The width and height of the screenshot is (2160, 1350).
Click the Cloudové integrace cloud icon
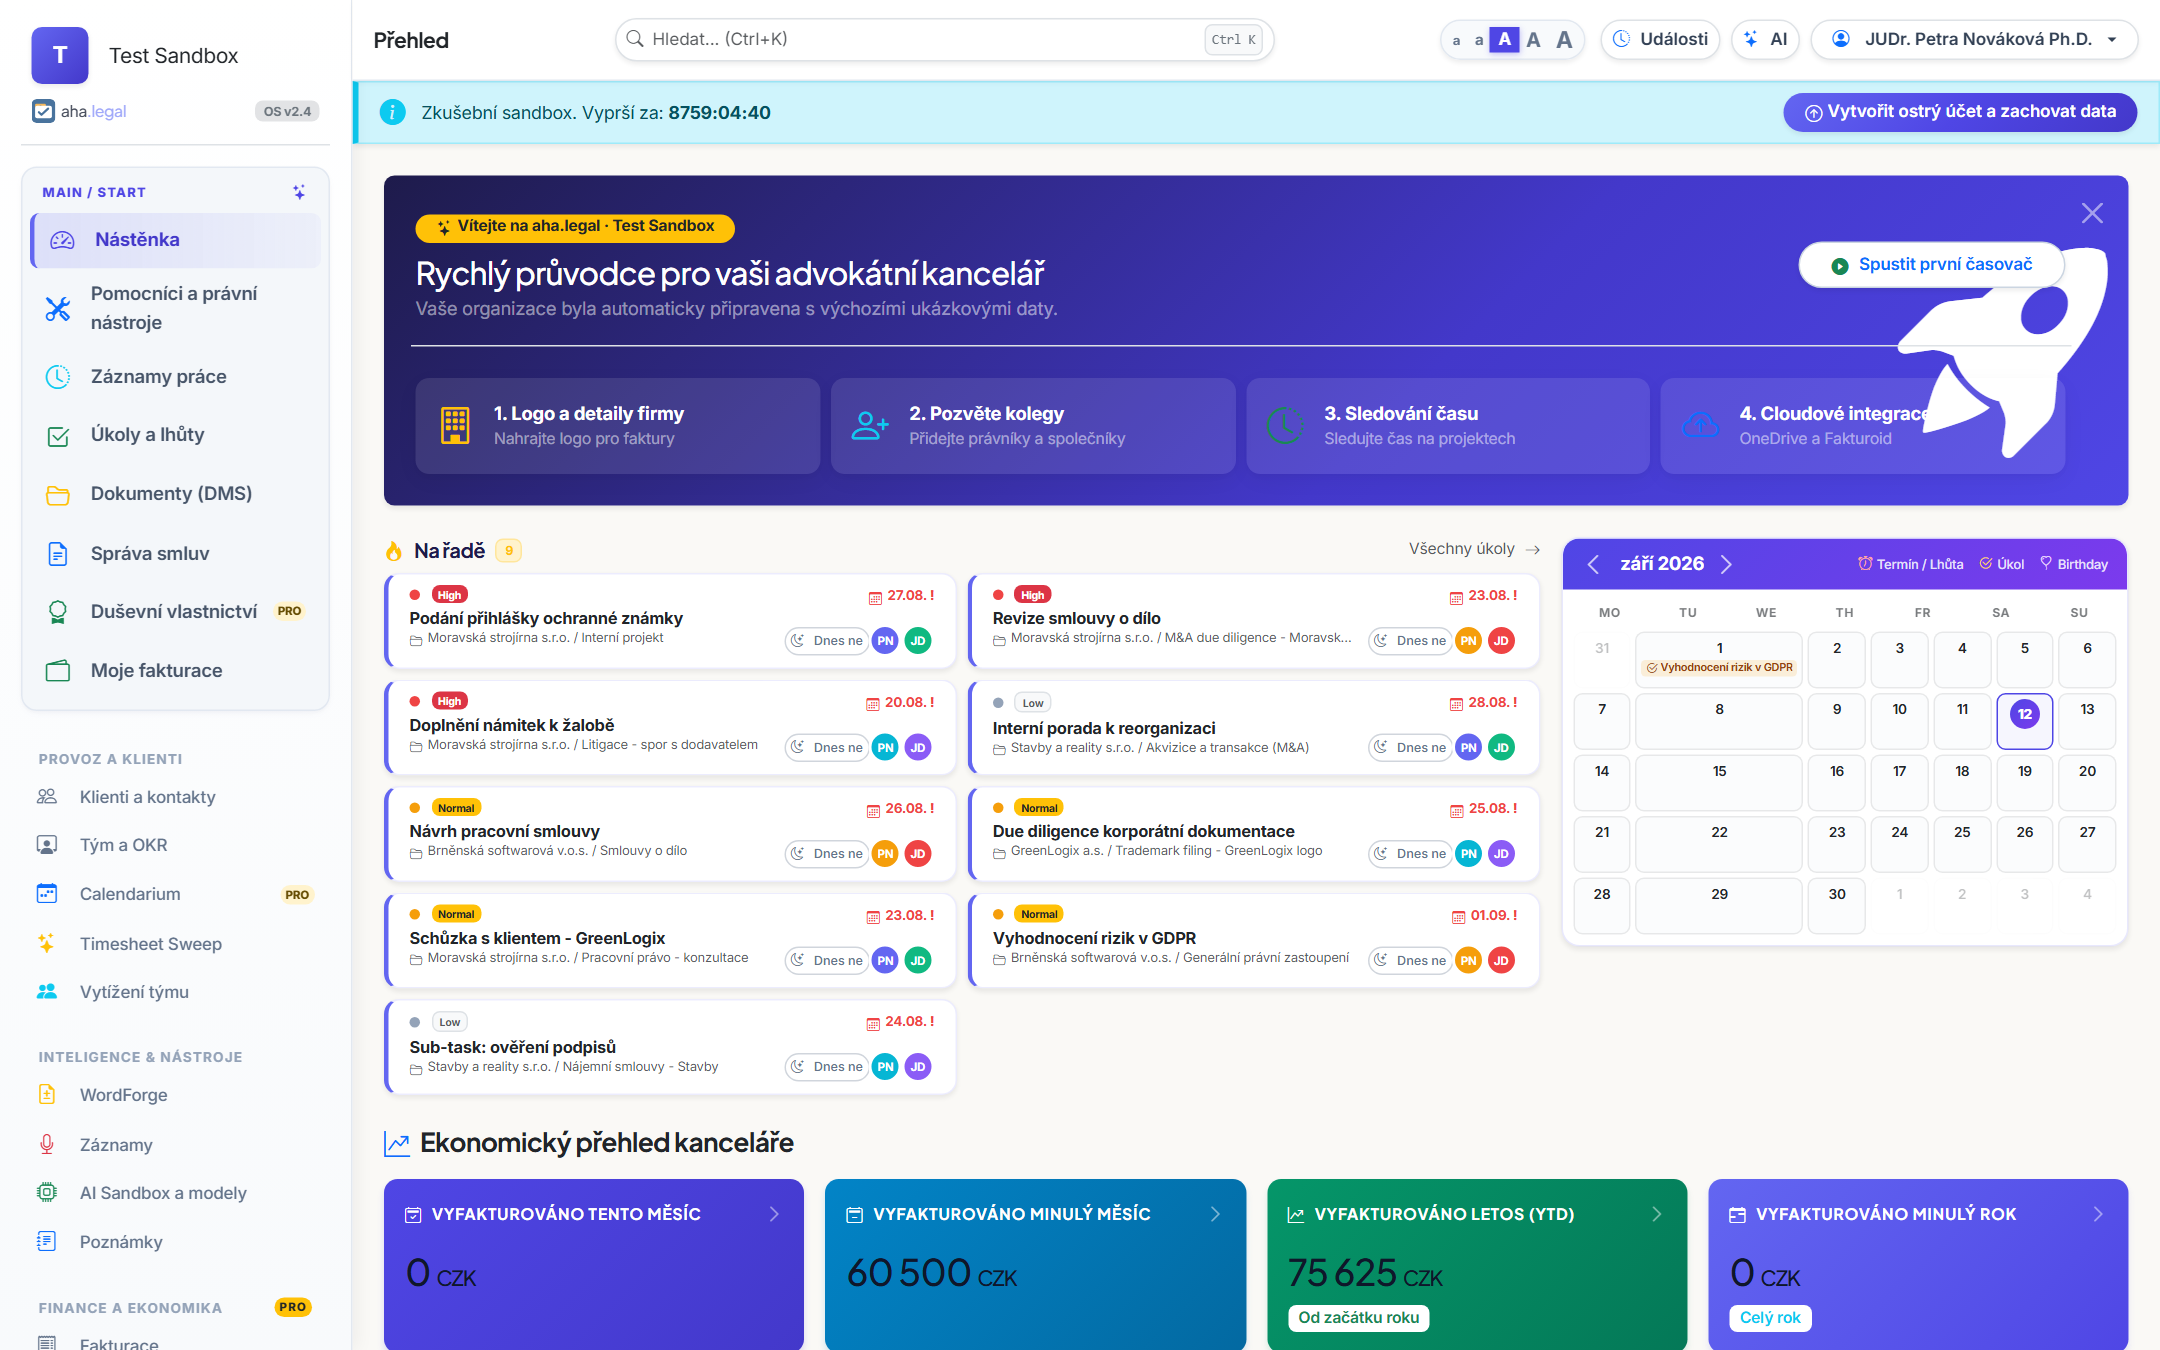pyautogui.click(x=1700, y=426)
